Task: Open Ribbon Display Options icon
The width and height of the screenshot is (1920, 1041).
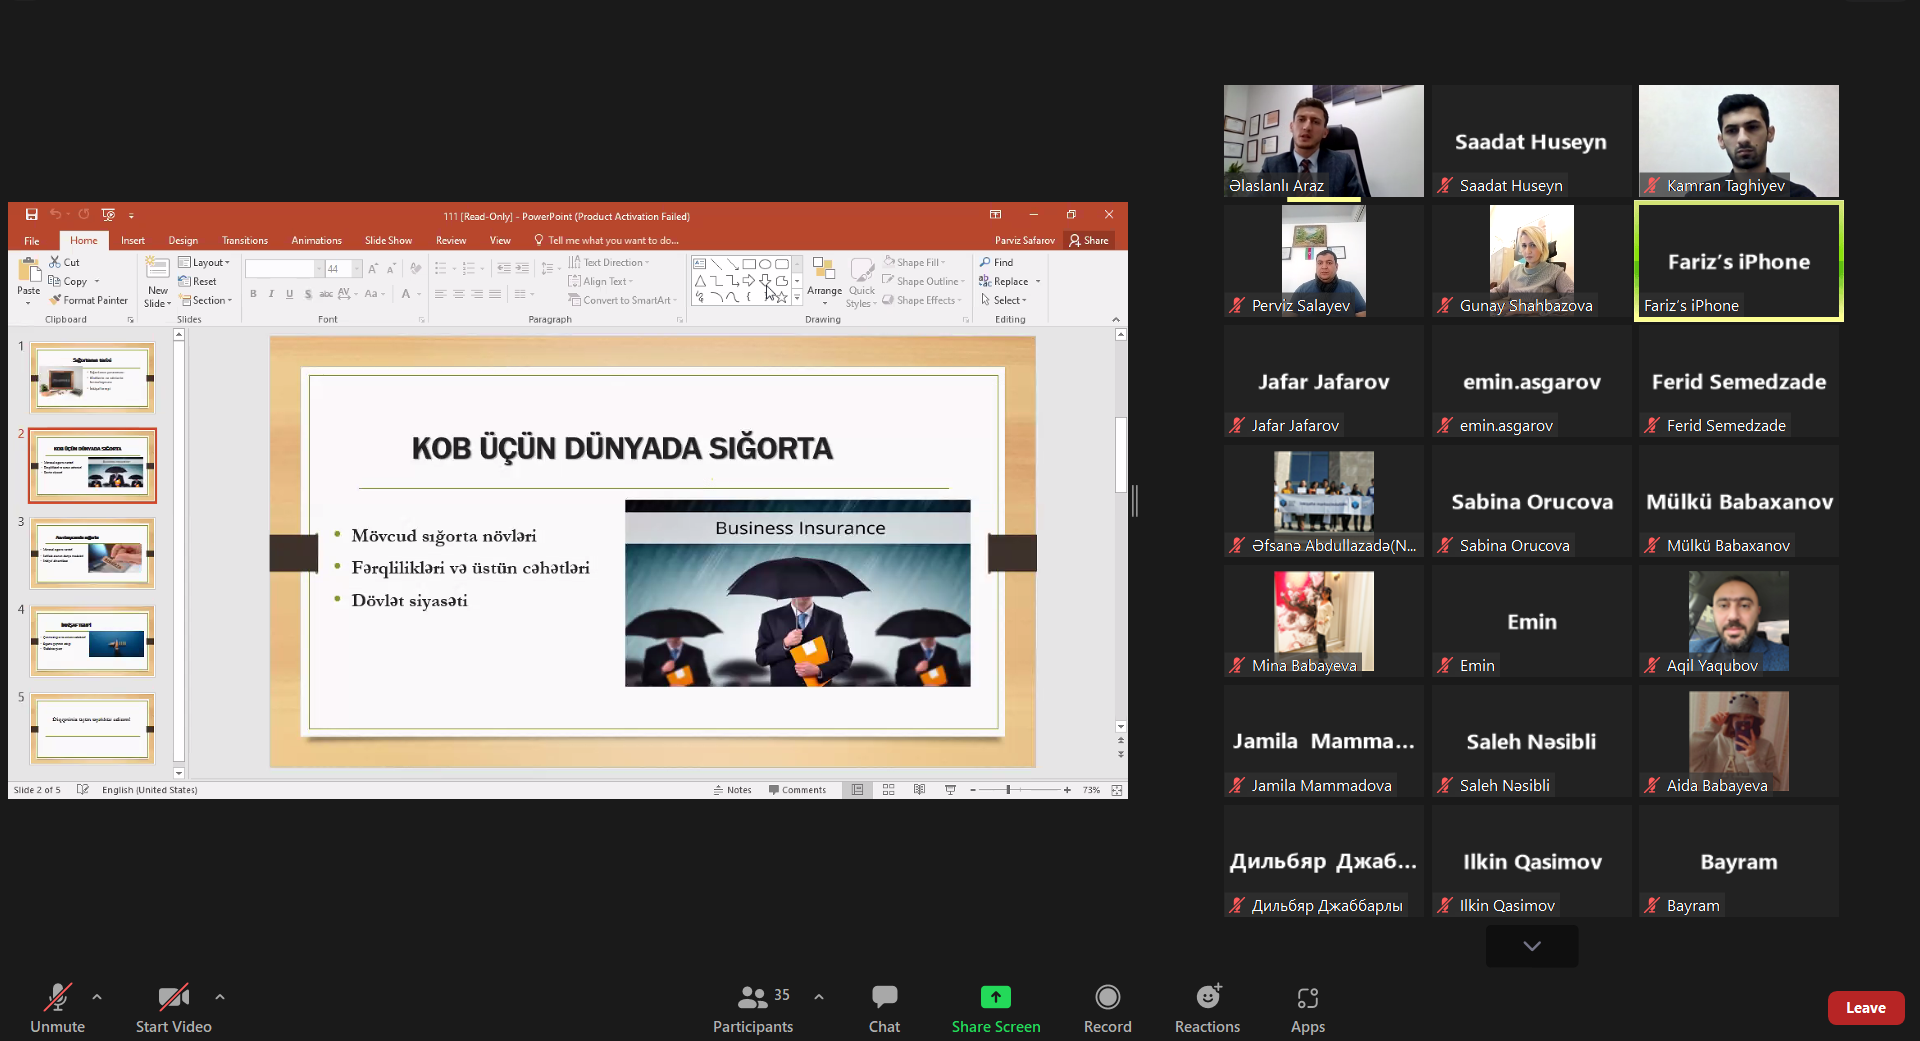Action: (995, 215)
